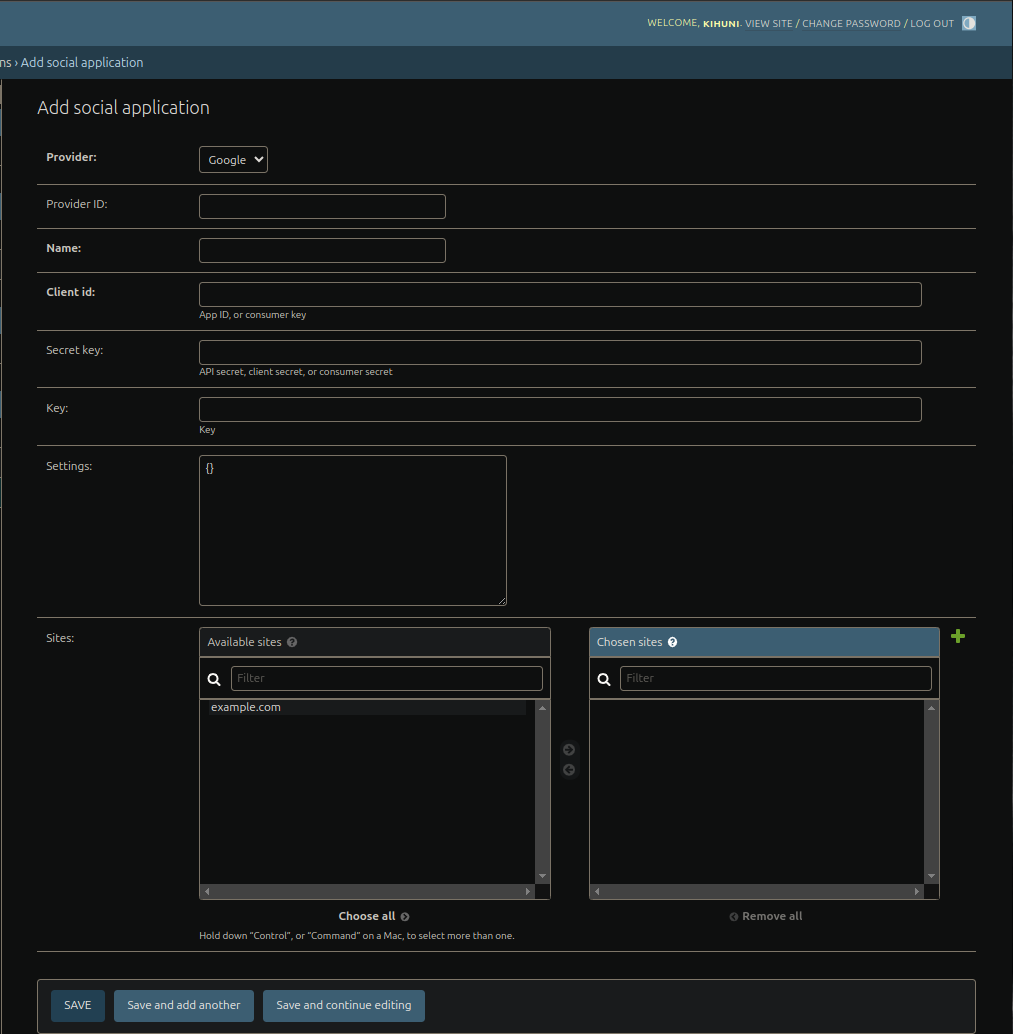The height and width of the screenshot is (1034, 1013).
Task: Focus the Available sites Filter box
Action: (x=386, y=679)
